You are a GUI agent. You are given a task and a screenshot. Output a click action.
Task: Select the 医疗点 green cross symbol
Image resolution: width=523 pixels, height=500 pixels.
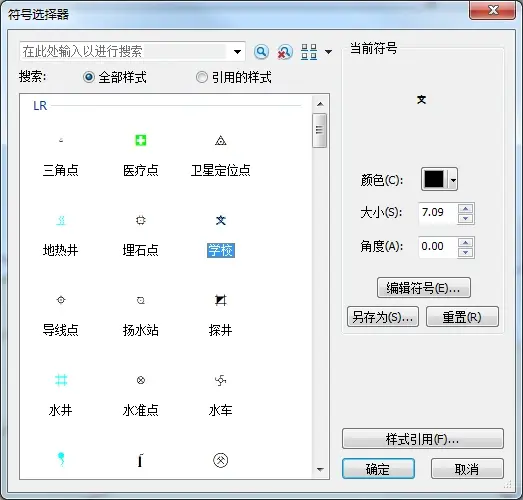[140, 140]
